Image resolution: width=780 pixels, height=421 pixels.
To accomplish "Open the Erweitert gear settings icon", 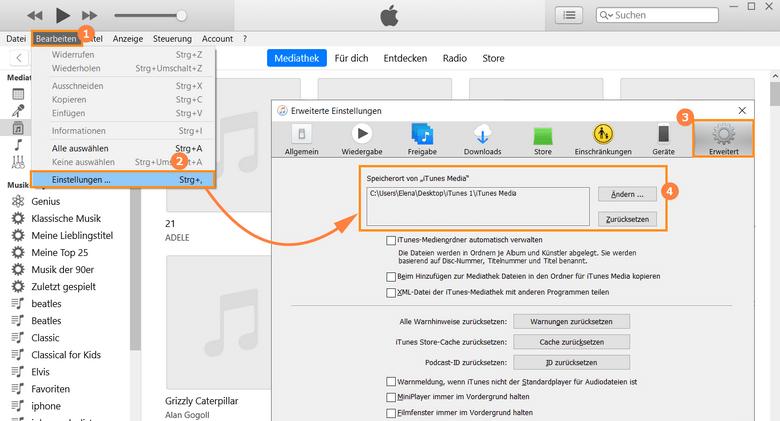I will point(724,139).
